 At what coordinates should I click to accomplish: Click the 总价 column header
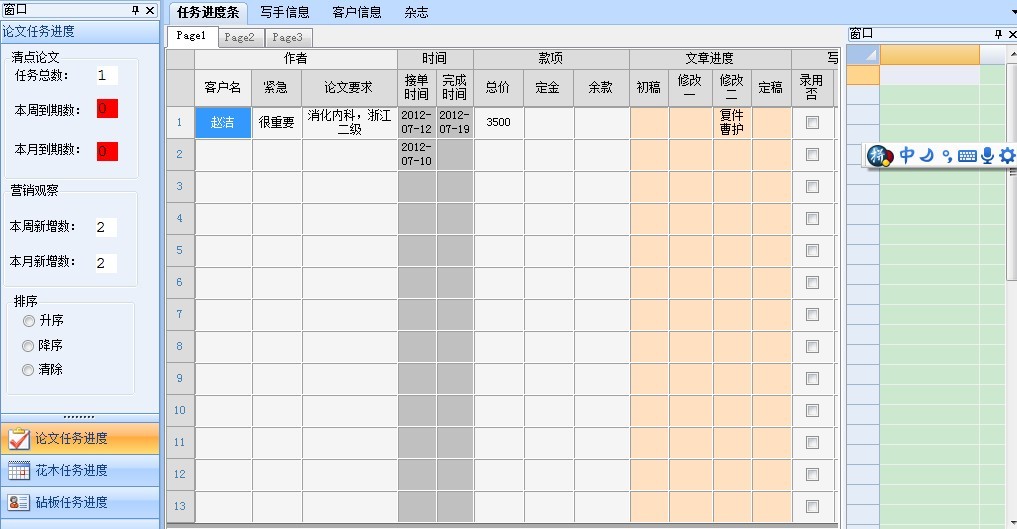tap(497, 88)
